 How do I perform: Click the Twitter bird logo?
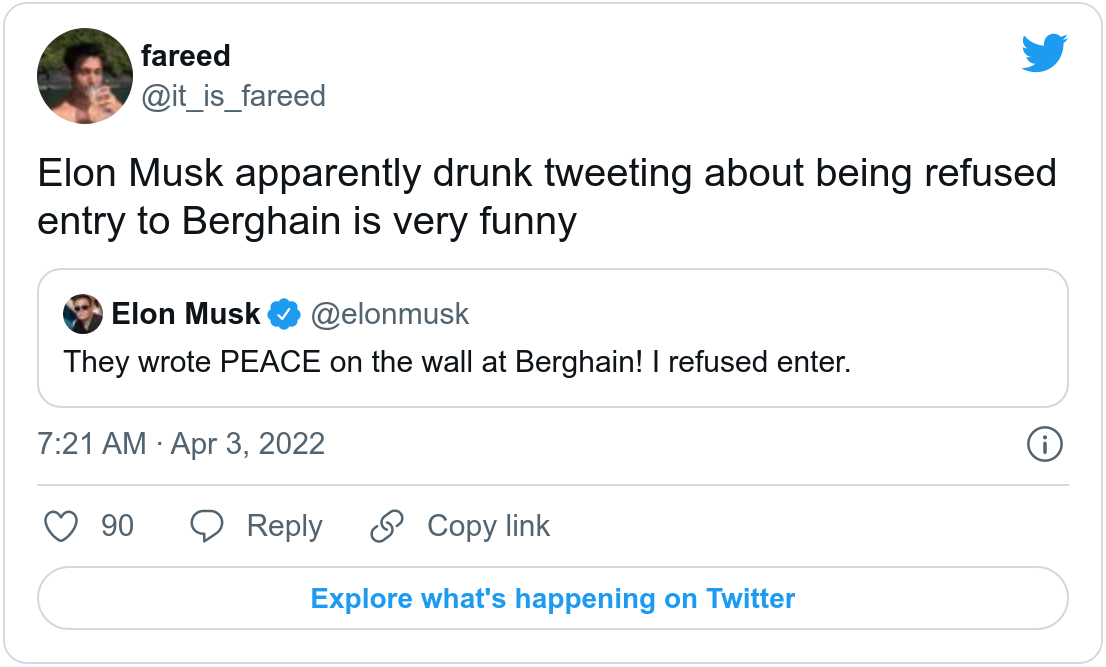(x=1044, y=53)
